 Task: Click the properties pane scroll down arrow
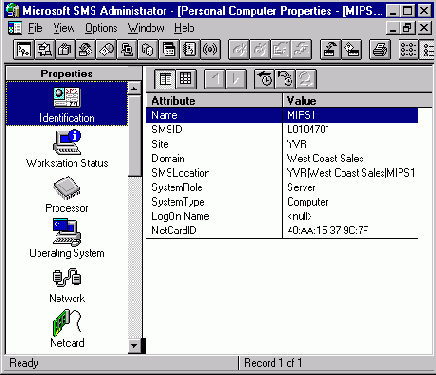point(134,346)
